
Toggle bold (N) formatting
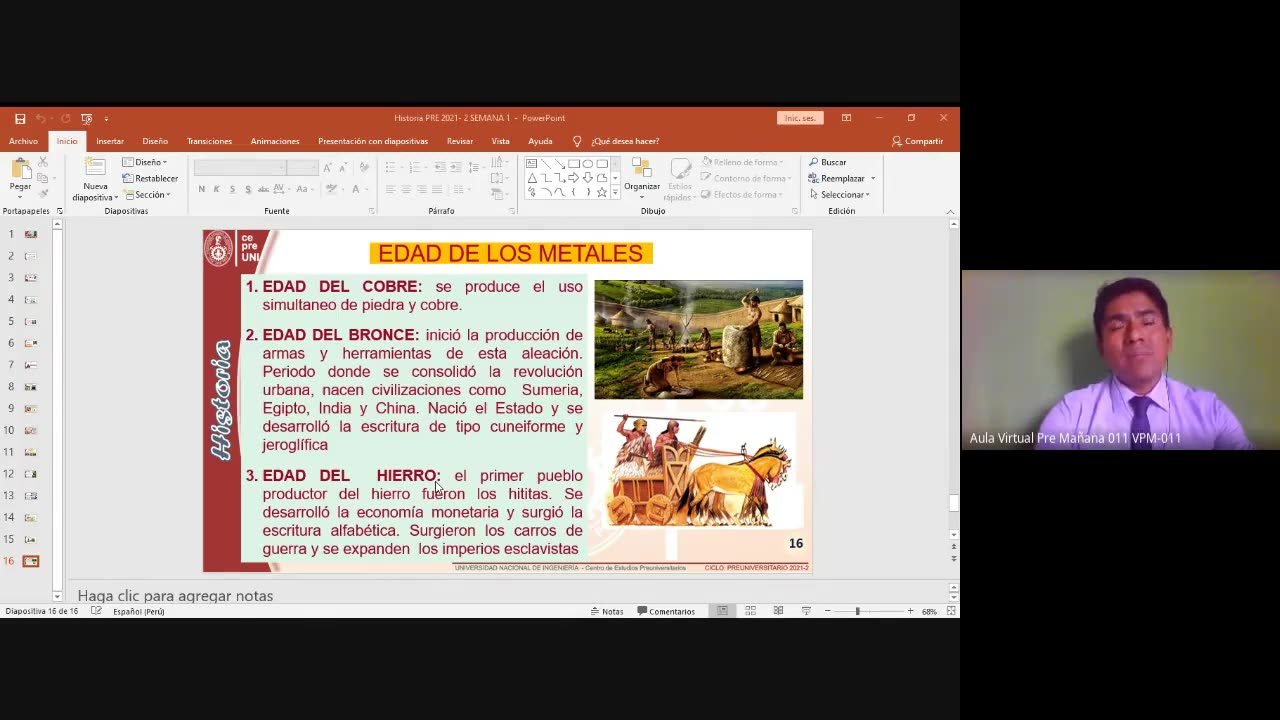[202, 189]
